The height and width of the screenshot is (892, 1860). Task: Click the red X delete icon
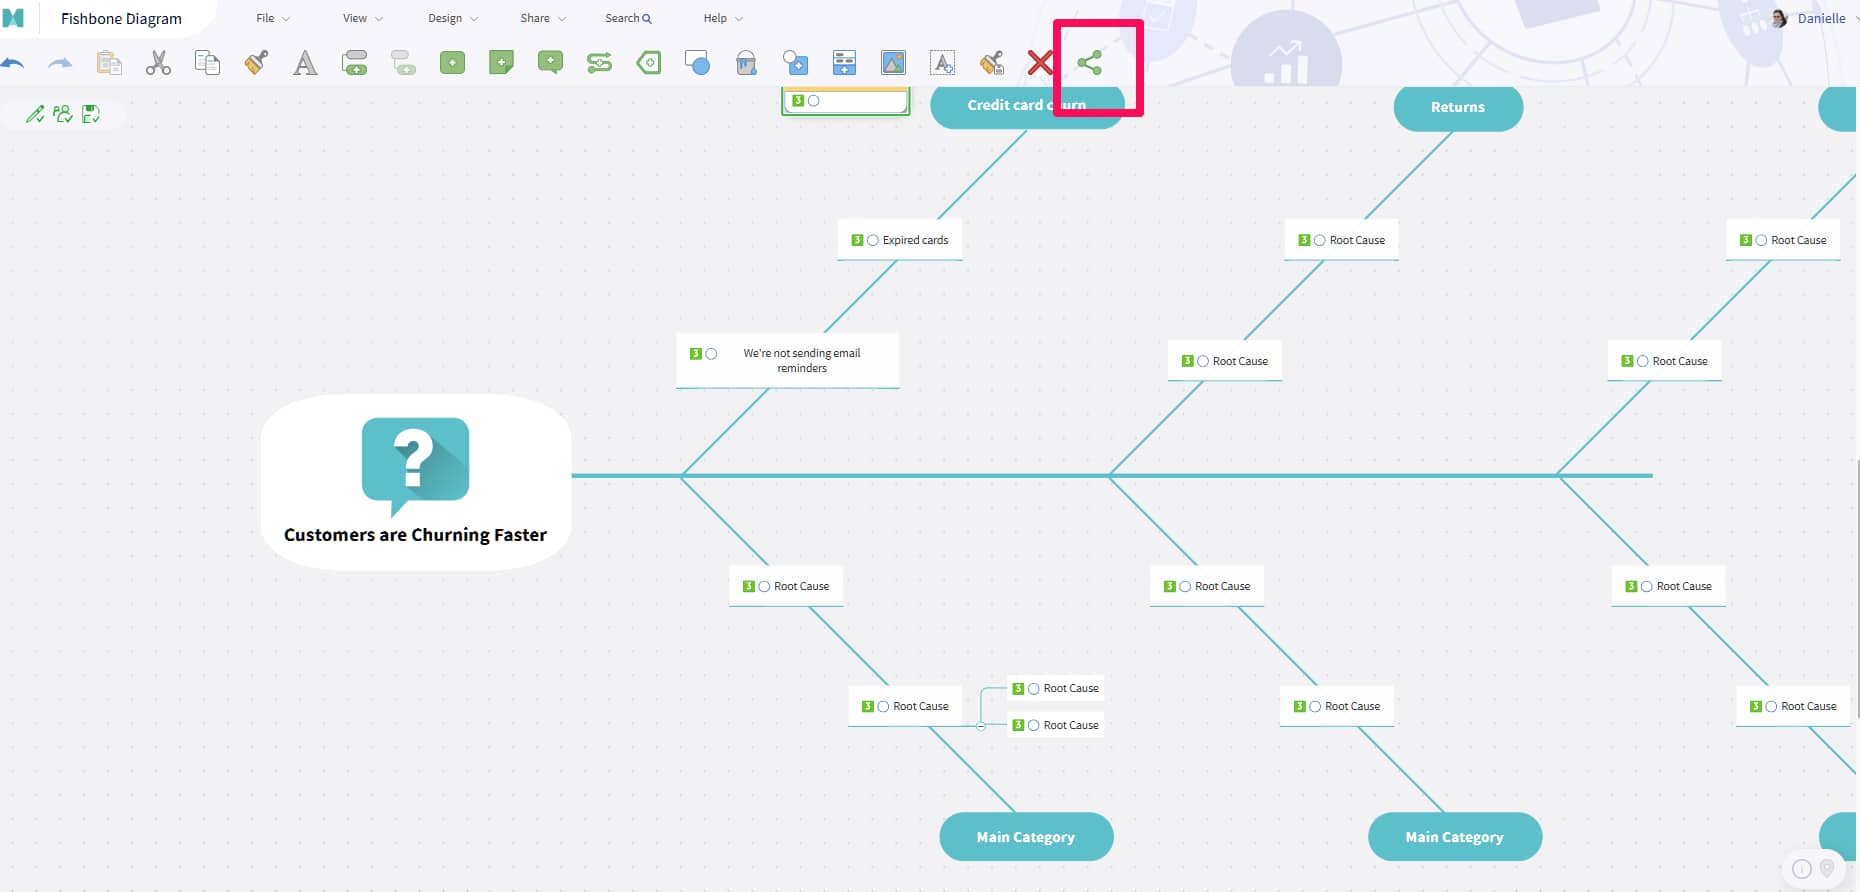click(x=1040, y=63)
